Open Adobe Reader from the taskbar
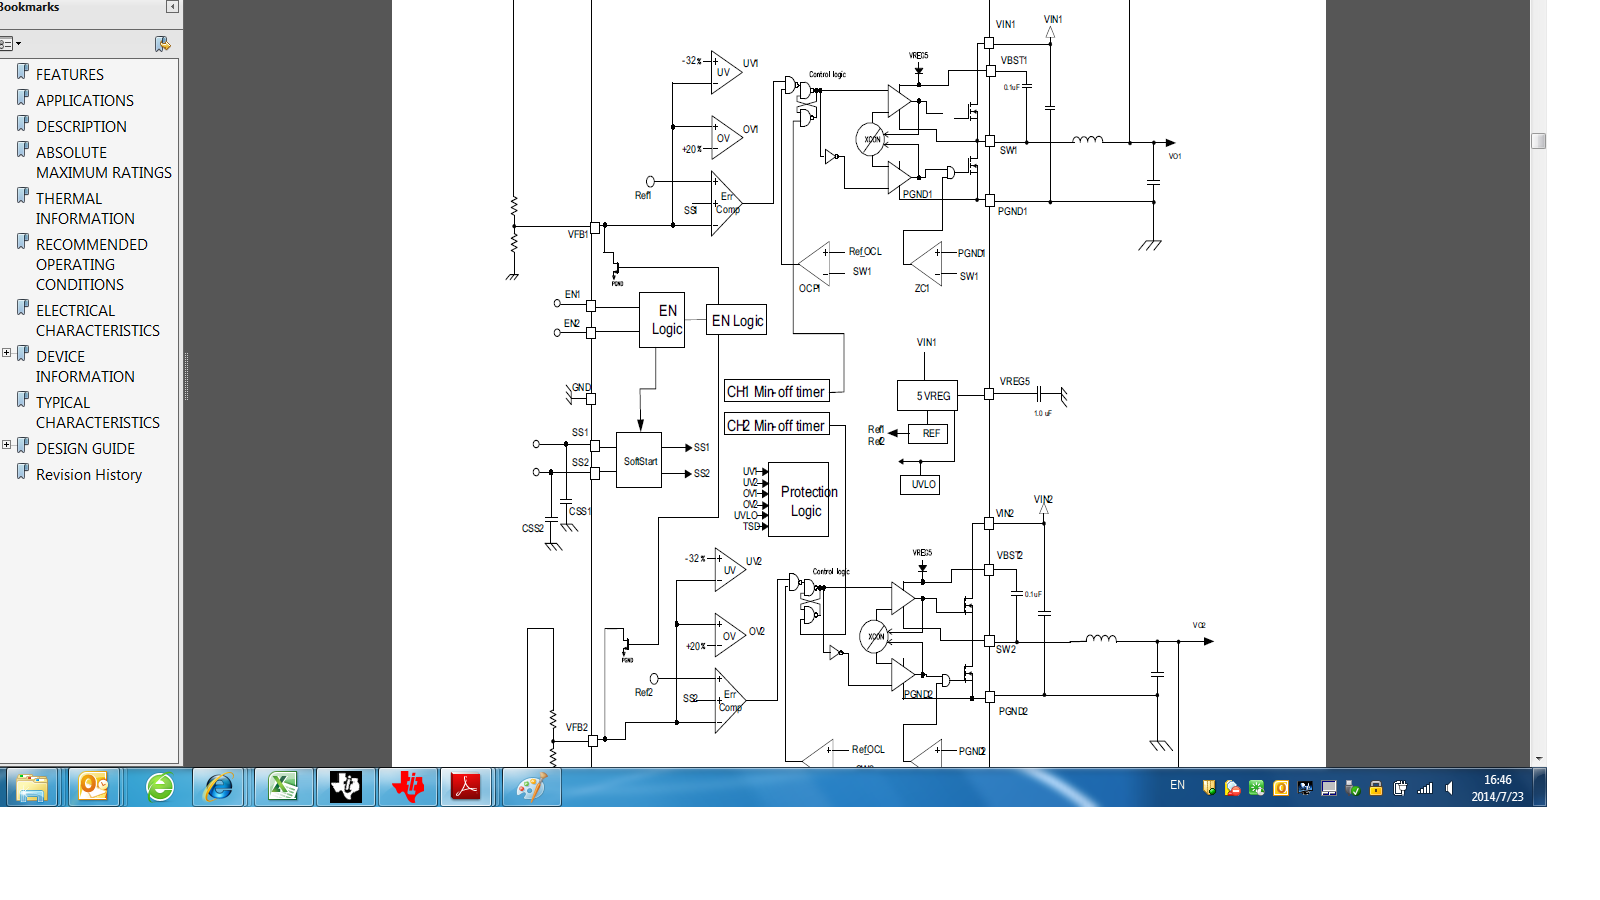Image resolution: width=1600 pixels, height=900 pixels. pyautogui.click(x=466, y=787)
